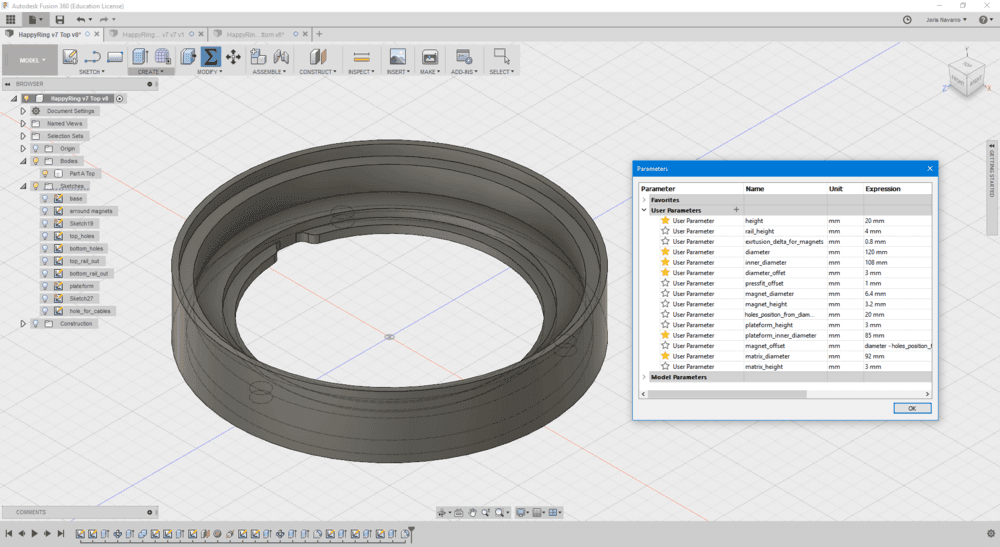Image resolution: width=1000 pixels, height=547 pixels.
Task: Click timeline Play button
Action: click(34, 534)
